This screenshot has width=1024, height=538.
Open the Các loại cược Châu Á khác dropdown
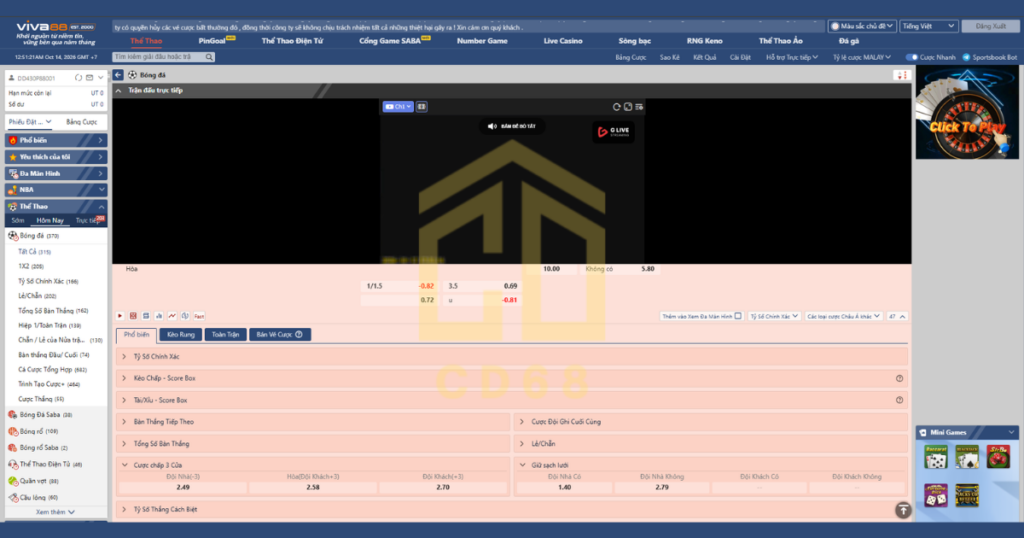tap(843, 316)
